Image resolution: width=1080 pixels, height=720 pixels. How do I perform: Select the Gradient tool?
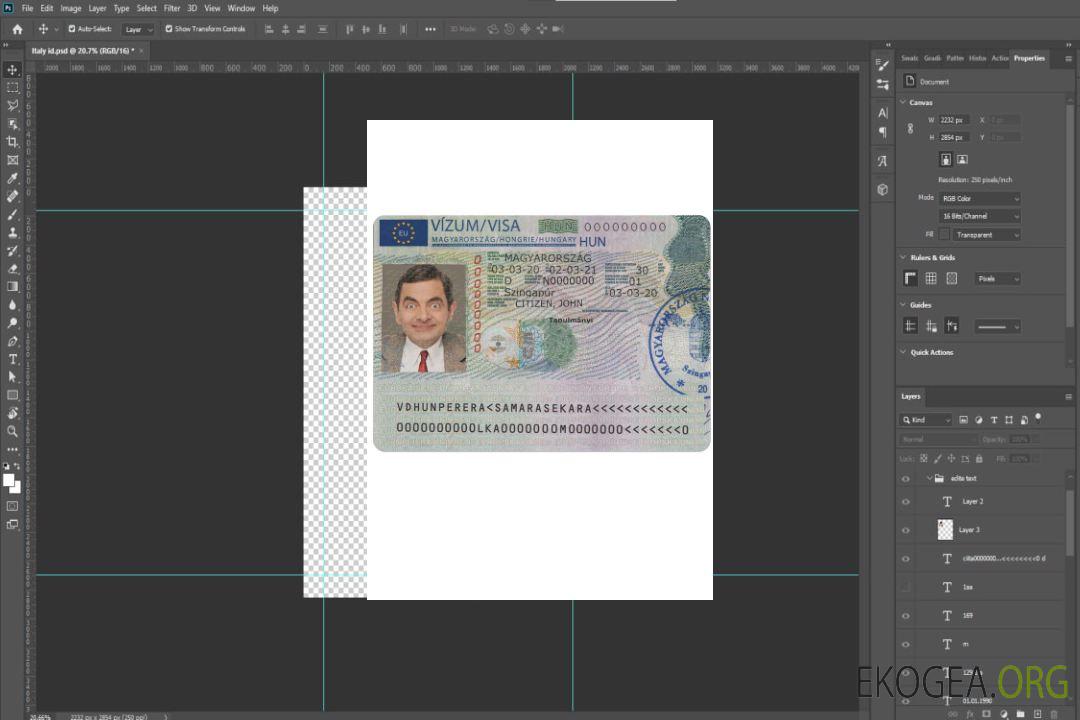coord(12,287)
